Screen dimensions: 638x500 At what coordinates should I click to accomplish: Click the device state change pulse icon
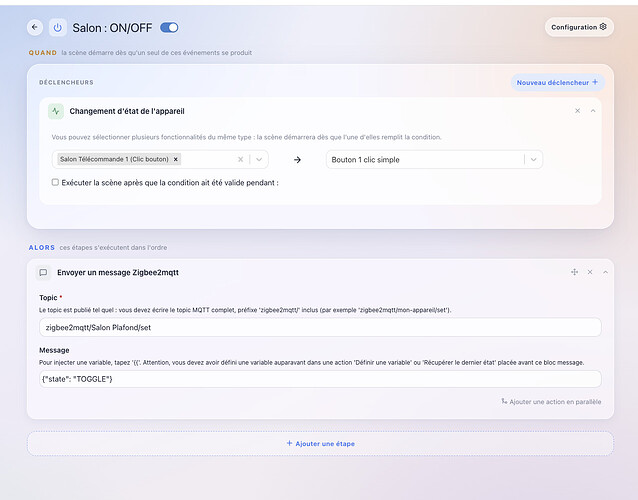[x=56, y=111]
